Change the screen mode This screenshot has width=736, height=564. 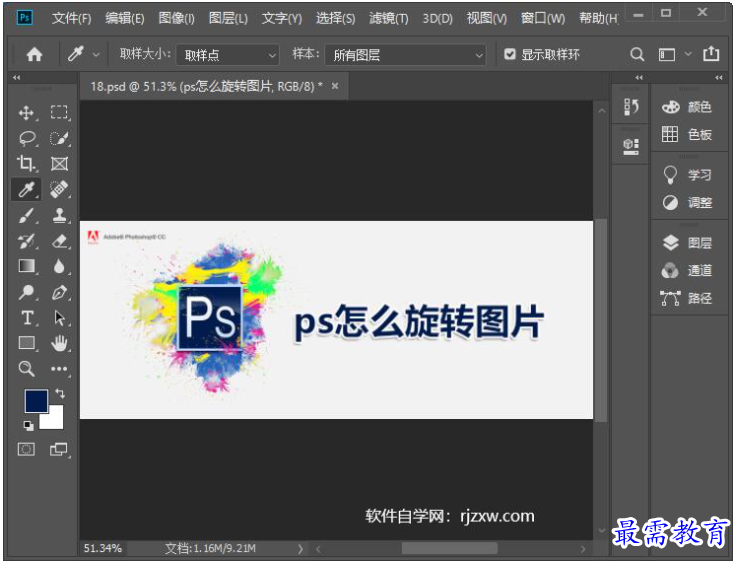tap(59, 449)
